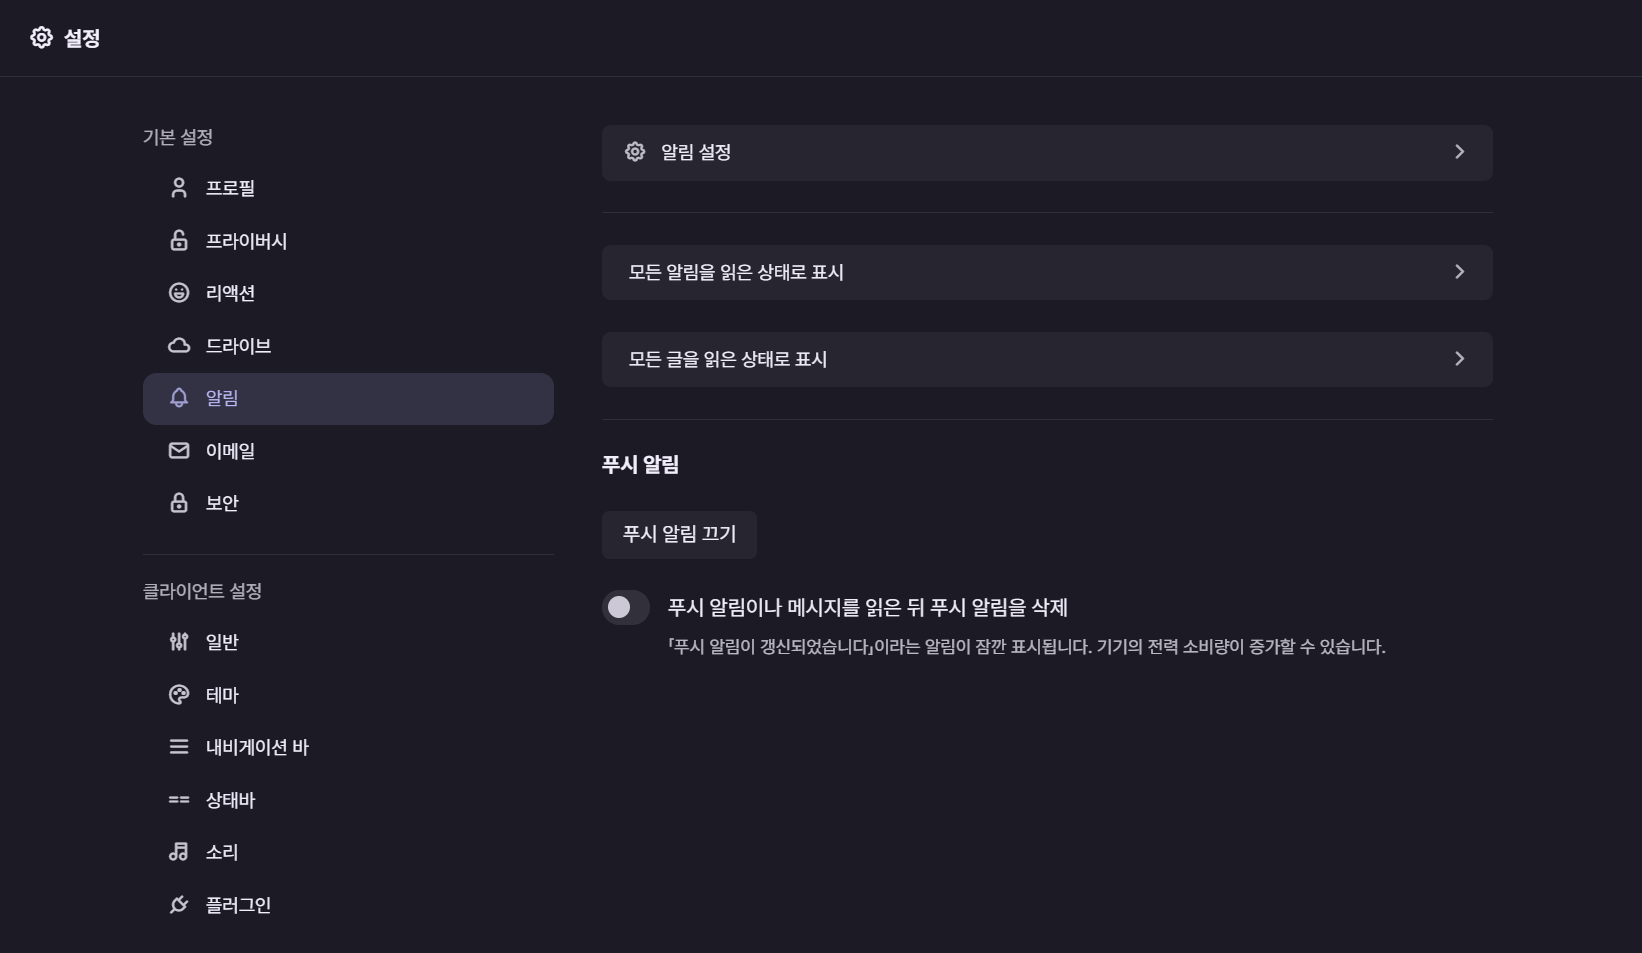Open 프라이버시 settings via the unlock icon
Image resolution: width=1642 pixels, height=953 pixels.
(x=178, y=240)
